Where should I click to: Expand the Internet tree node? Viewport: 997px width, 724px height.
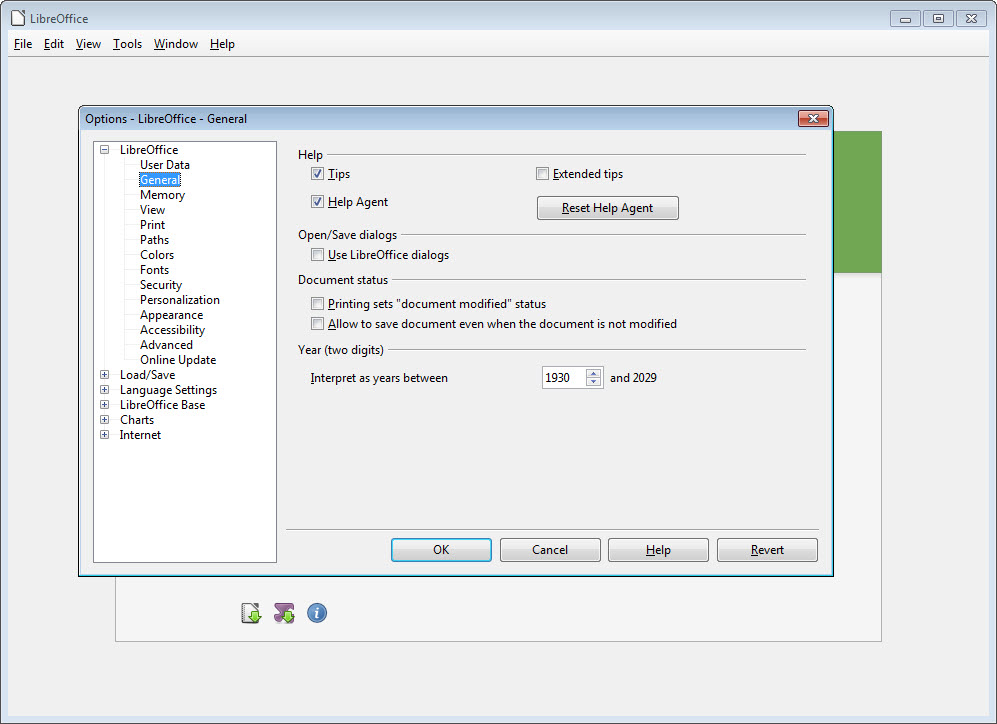(104, 435)
